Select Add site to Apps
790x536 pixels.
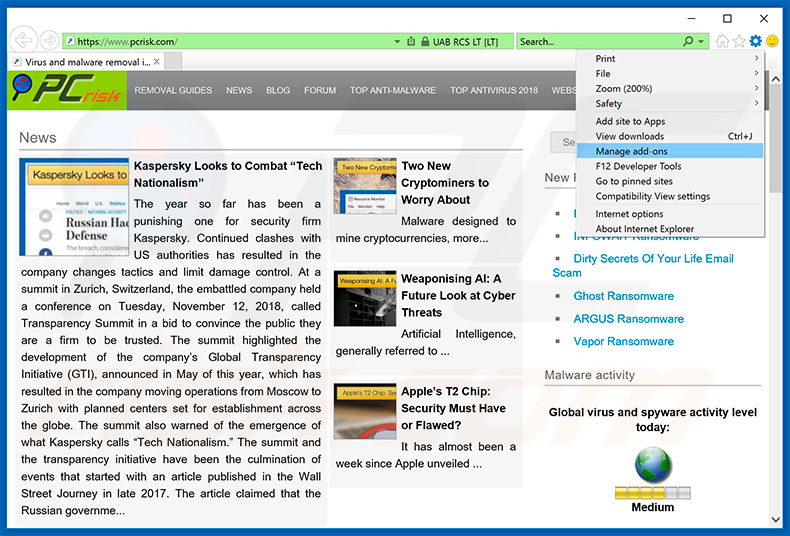(x=670, y=121)
